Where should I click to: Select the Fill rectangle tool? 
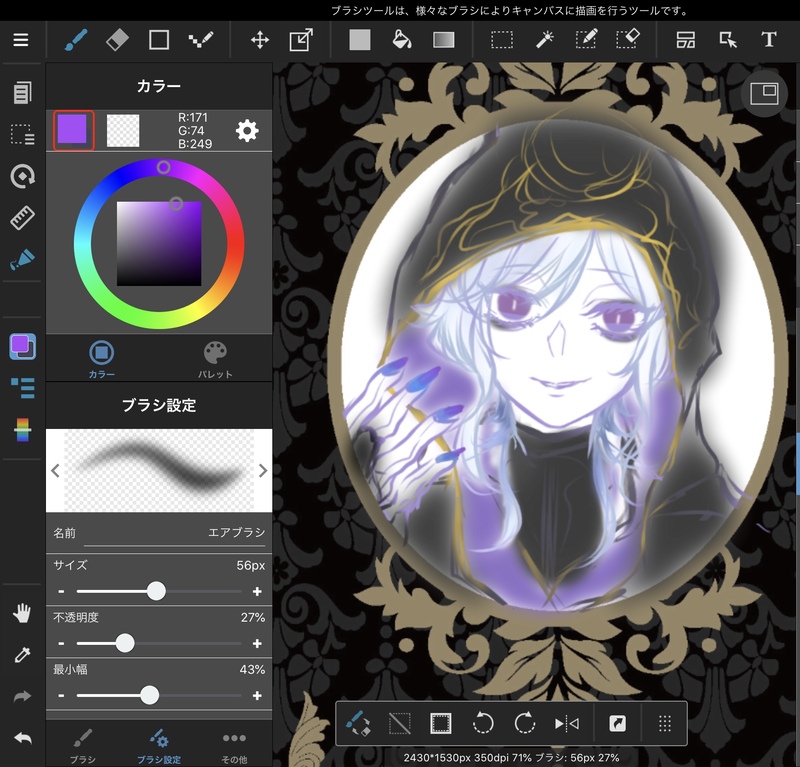360,40
